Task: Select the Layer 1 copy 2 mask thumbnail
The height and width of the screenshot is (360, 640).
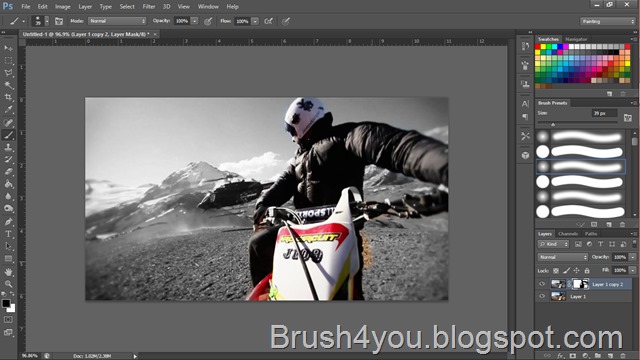Action: click(580, 284)
